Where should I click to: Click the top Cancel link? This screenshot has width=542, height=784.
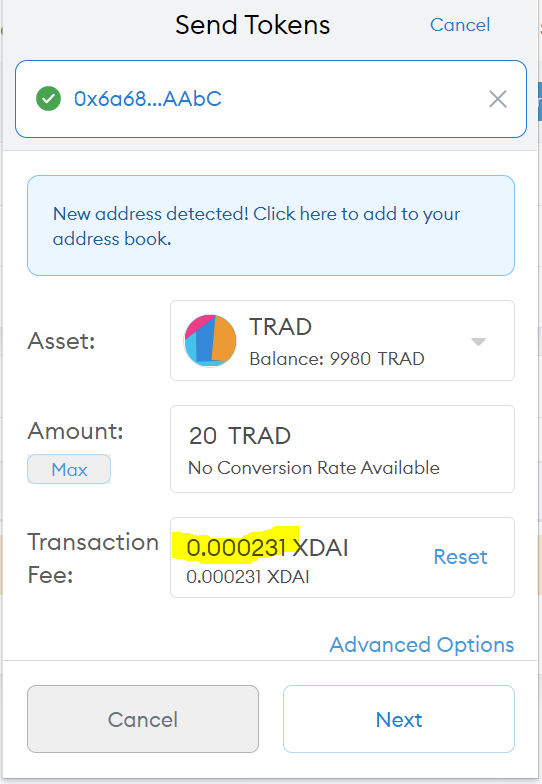pyautogui.click(x=460, y=25)
